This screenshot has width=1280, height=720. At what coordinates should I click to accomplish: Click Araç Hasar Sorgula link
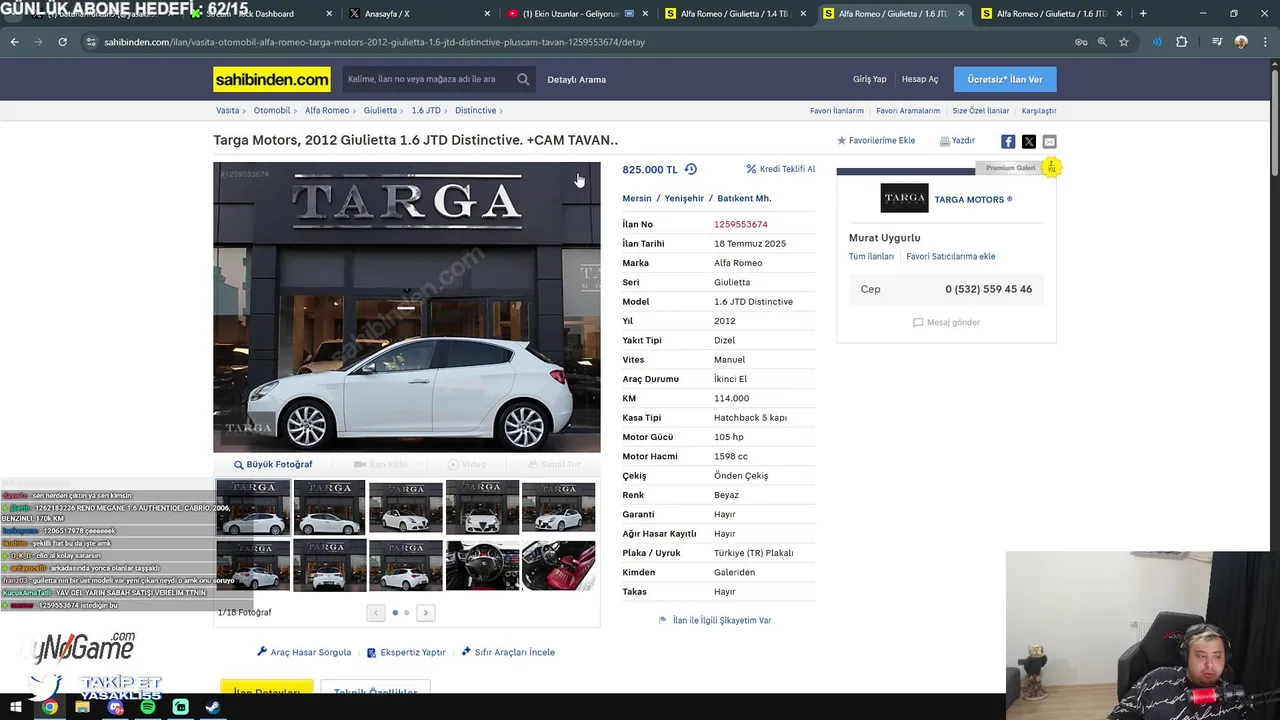[x=304, y=652]
